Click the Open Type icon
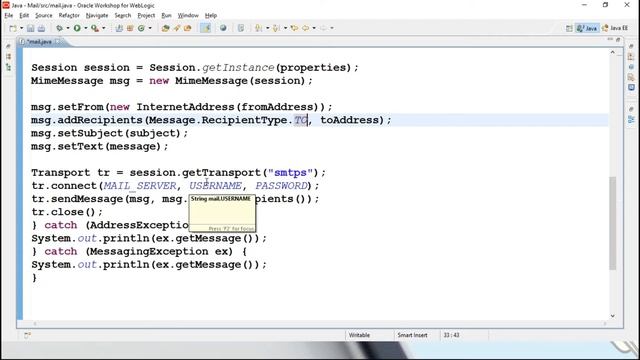This screenshot has height=360, width=640. point(165,28)
